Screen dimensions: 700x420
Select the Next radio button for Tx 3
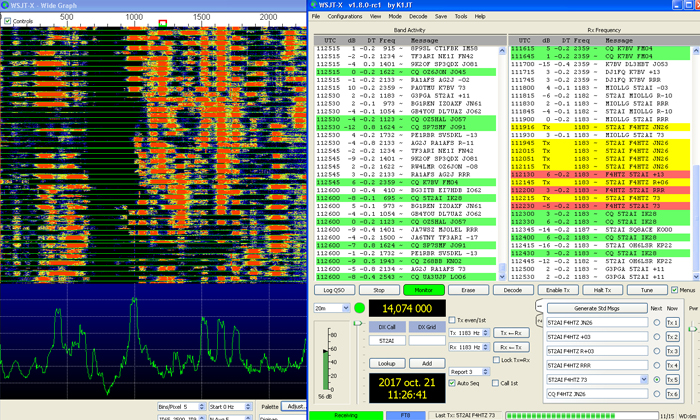(657, 351)
